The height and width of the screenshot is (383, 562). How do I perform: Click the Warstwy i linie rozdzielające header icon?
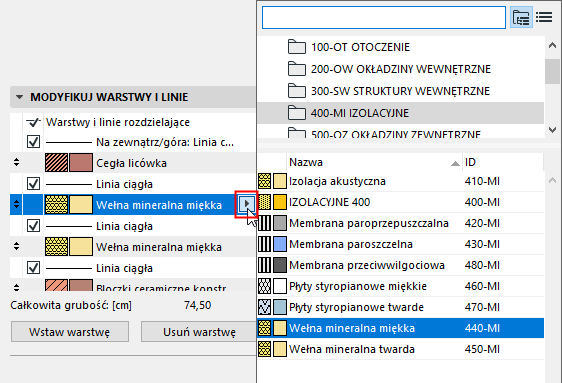coord(33,123)
